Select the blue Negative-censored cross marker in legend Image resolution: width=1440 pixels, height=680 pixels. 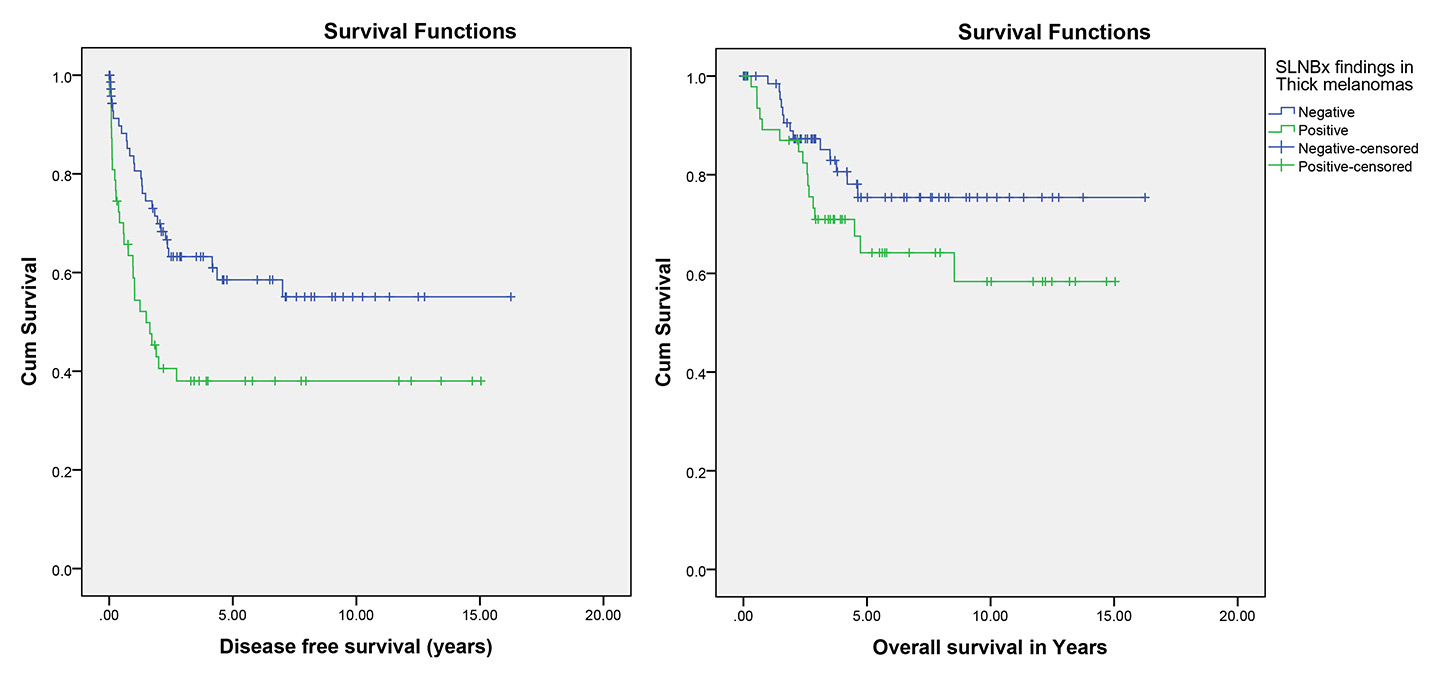[1281, 148]
